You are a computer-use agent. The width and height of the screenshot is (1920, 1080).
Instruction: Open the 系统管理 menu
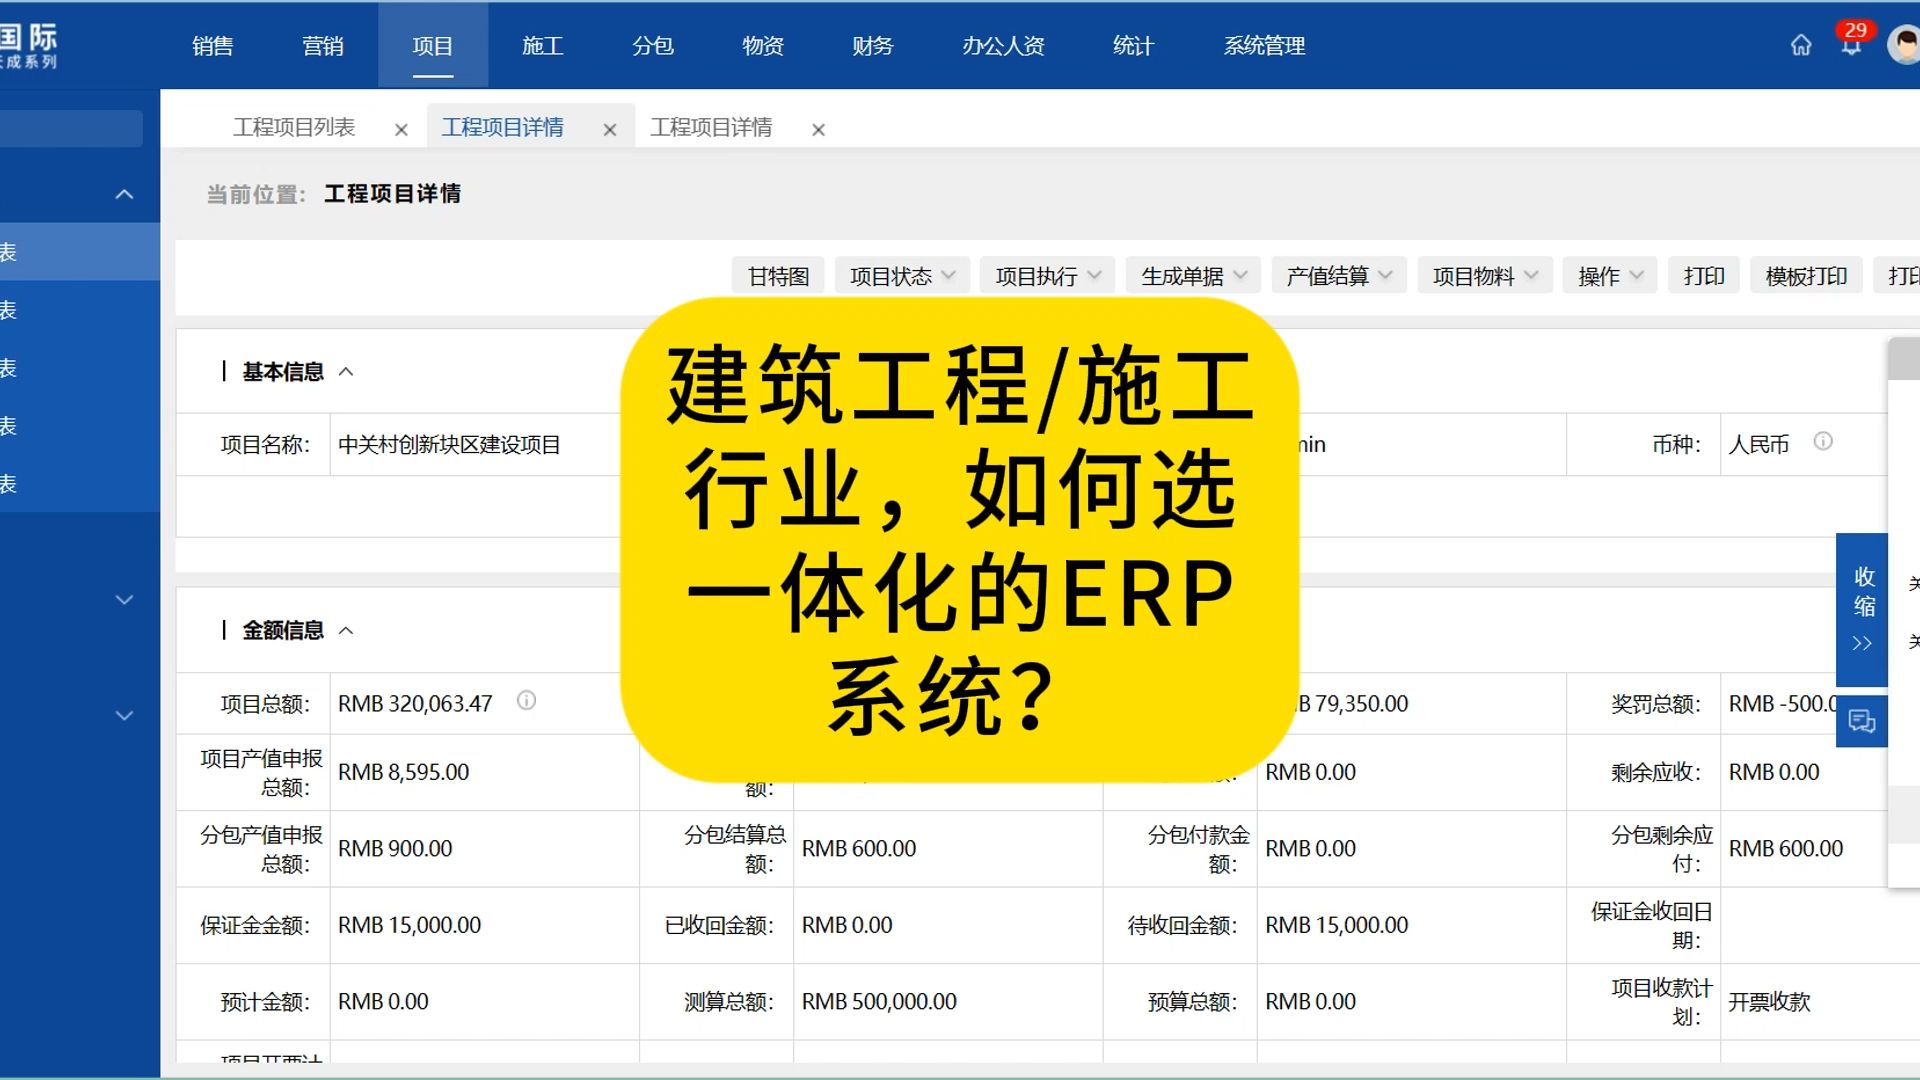(1264, 46)
